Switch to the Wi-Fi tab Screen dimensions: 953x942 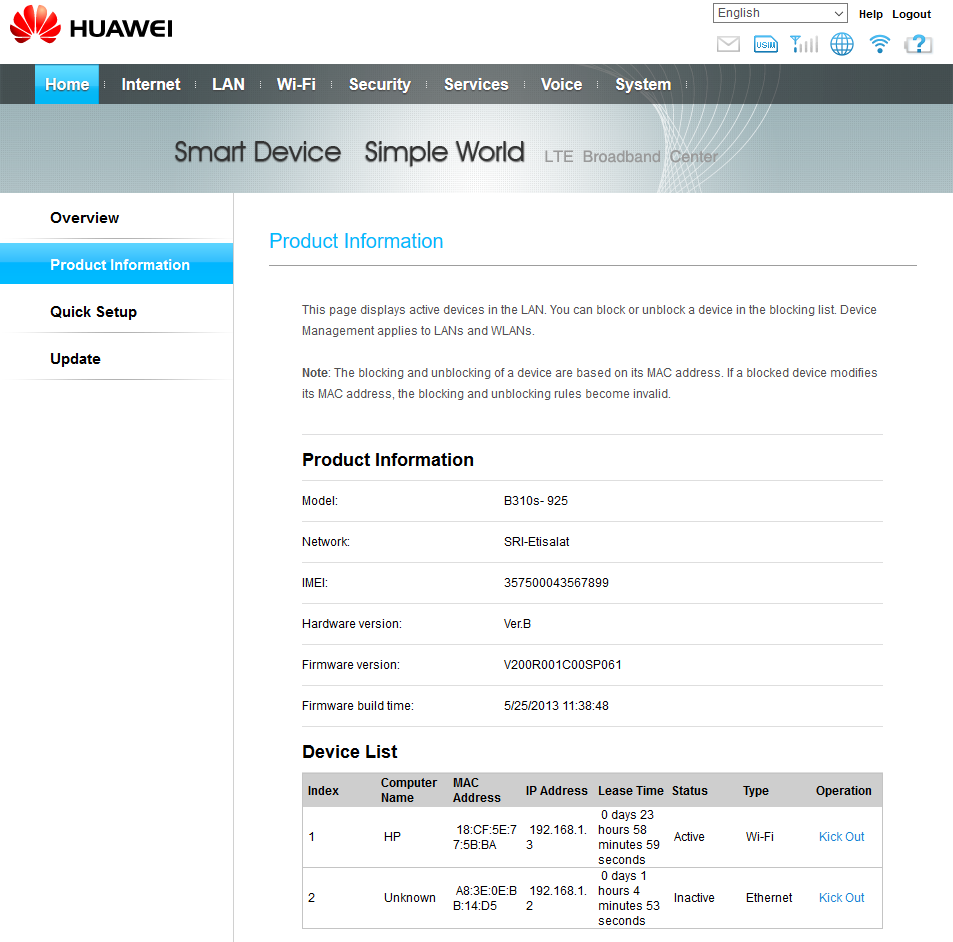pyautogui.click(x=296, y=85)
